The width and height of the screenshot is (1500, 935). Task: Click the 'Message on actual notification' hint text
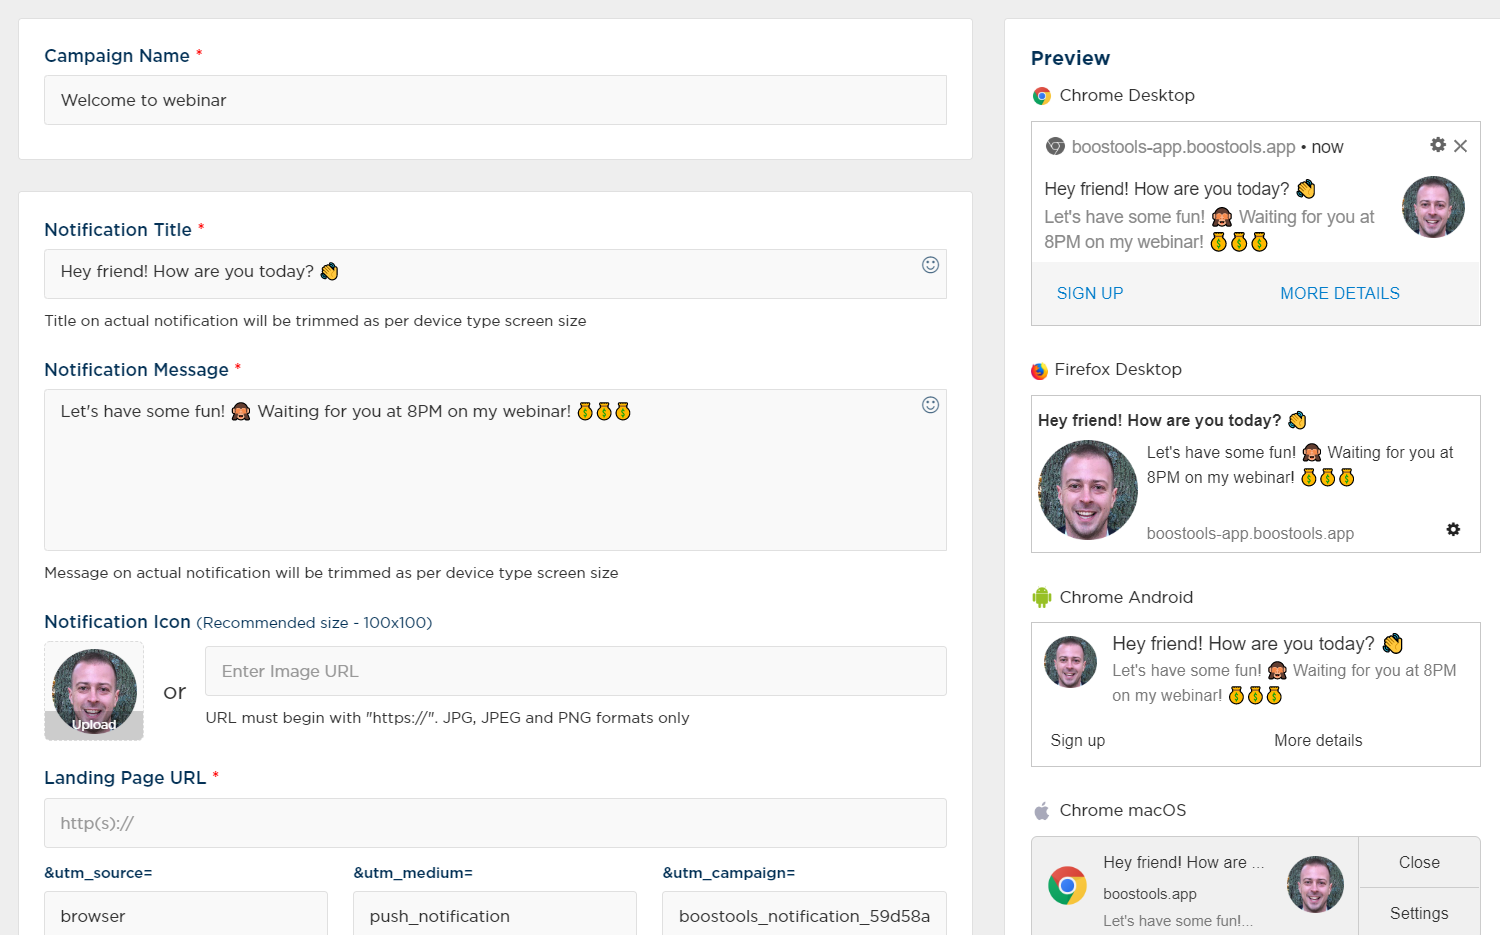click(331, 573)
